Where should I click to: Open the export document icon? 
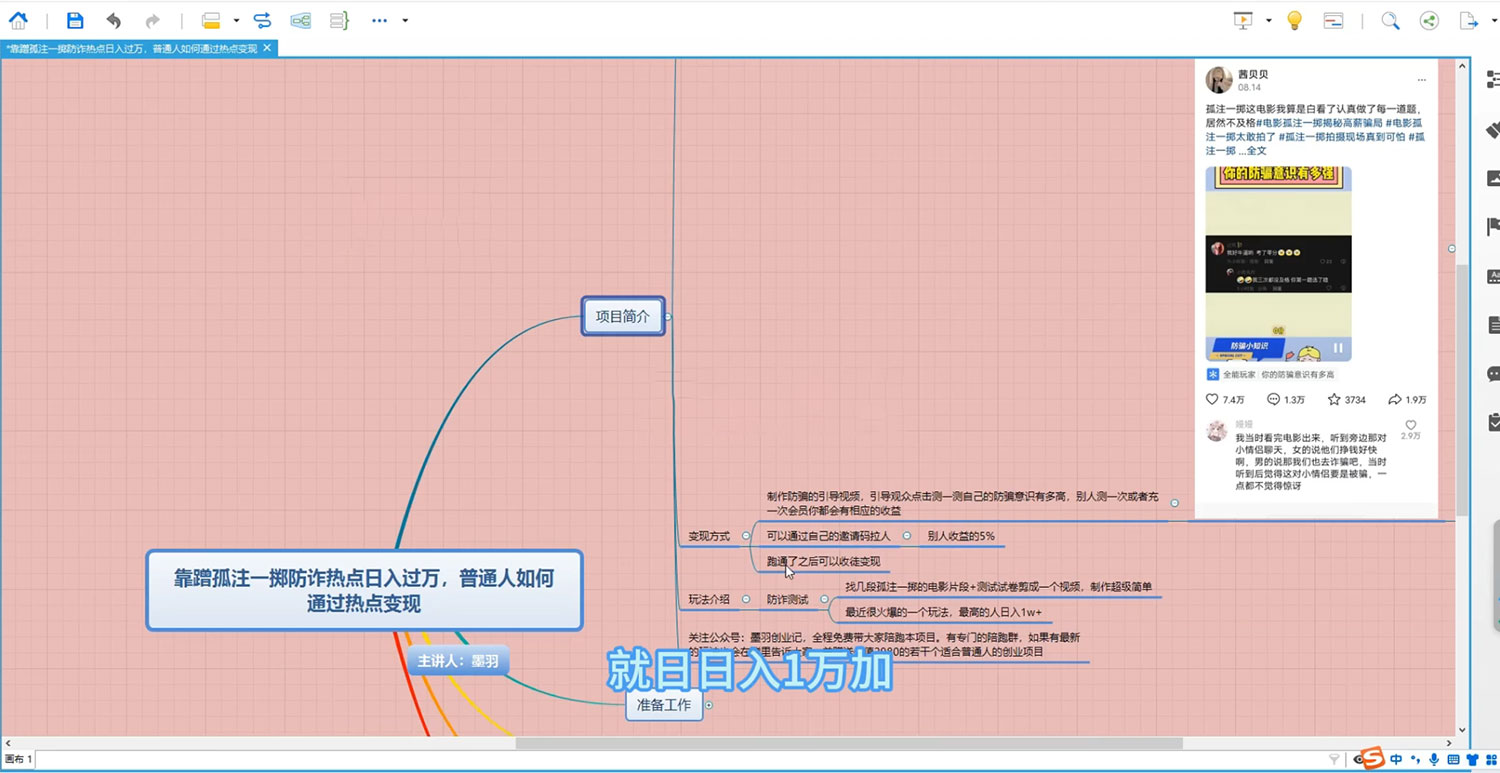point(1470,20)
